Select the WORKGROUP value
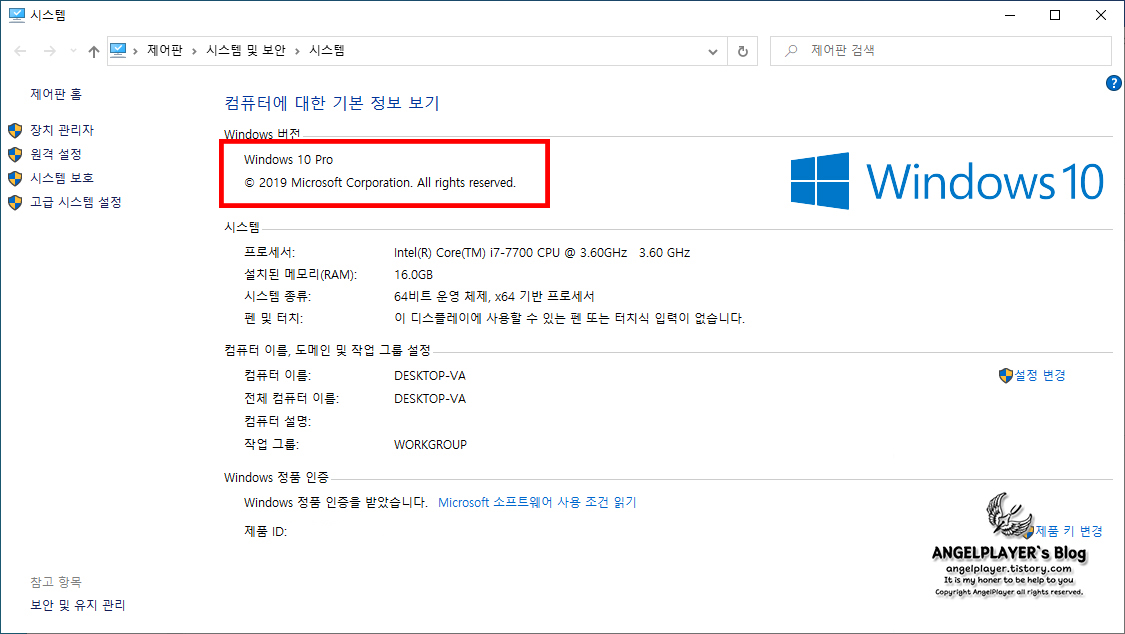 (430, 445)
